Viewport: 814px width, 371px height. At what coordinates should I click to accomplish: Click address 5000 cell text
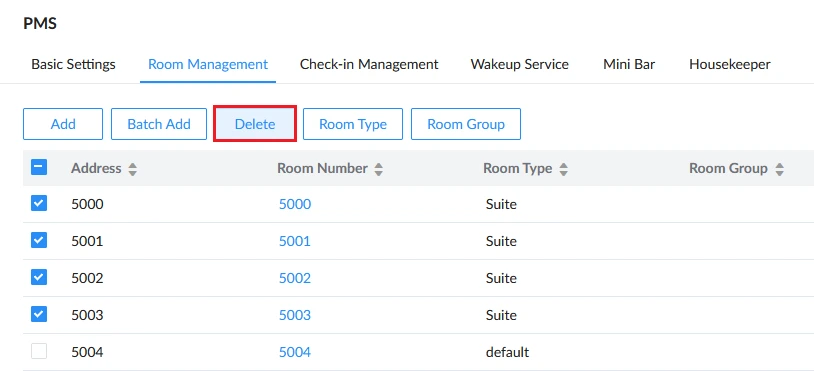pos(87,204)
